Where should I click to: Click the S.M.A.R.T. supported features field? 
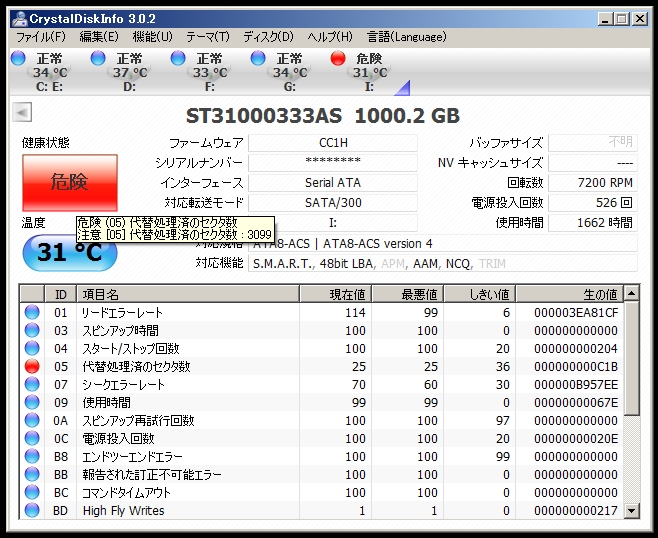pyautogui.click(x=443, y=264)
